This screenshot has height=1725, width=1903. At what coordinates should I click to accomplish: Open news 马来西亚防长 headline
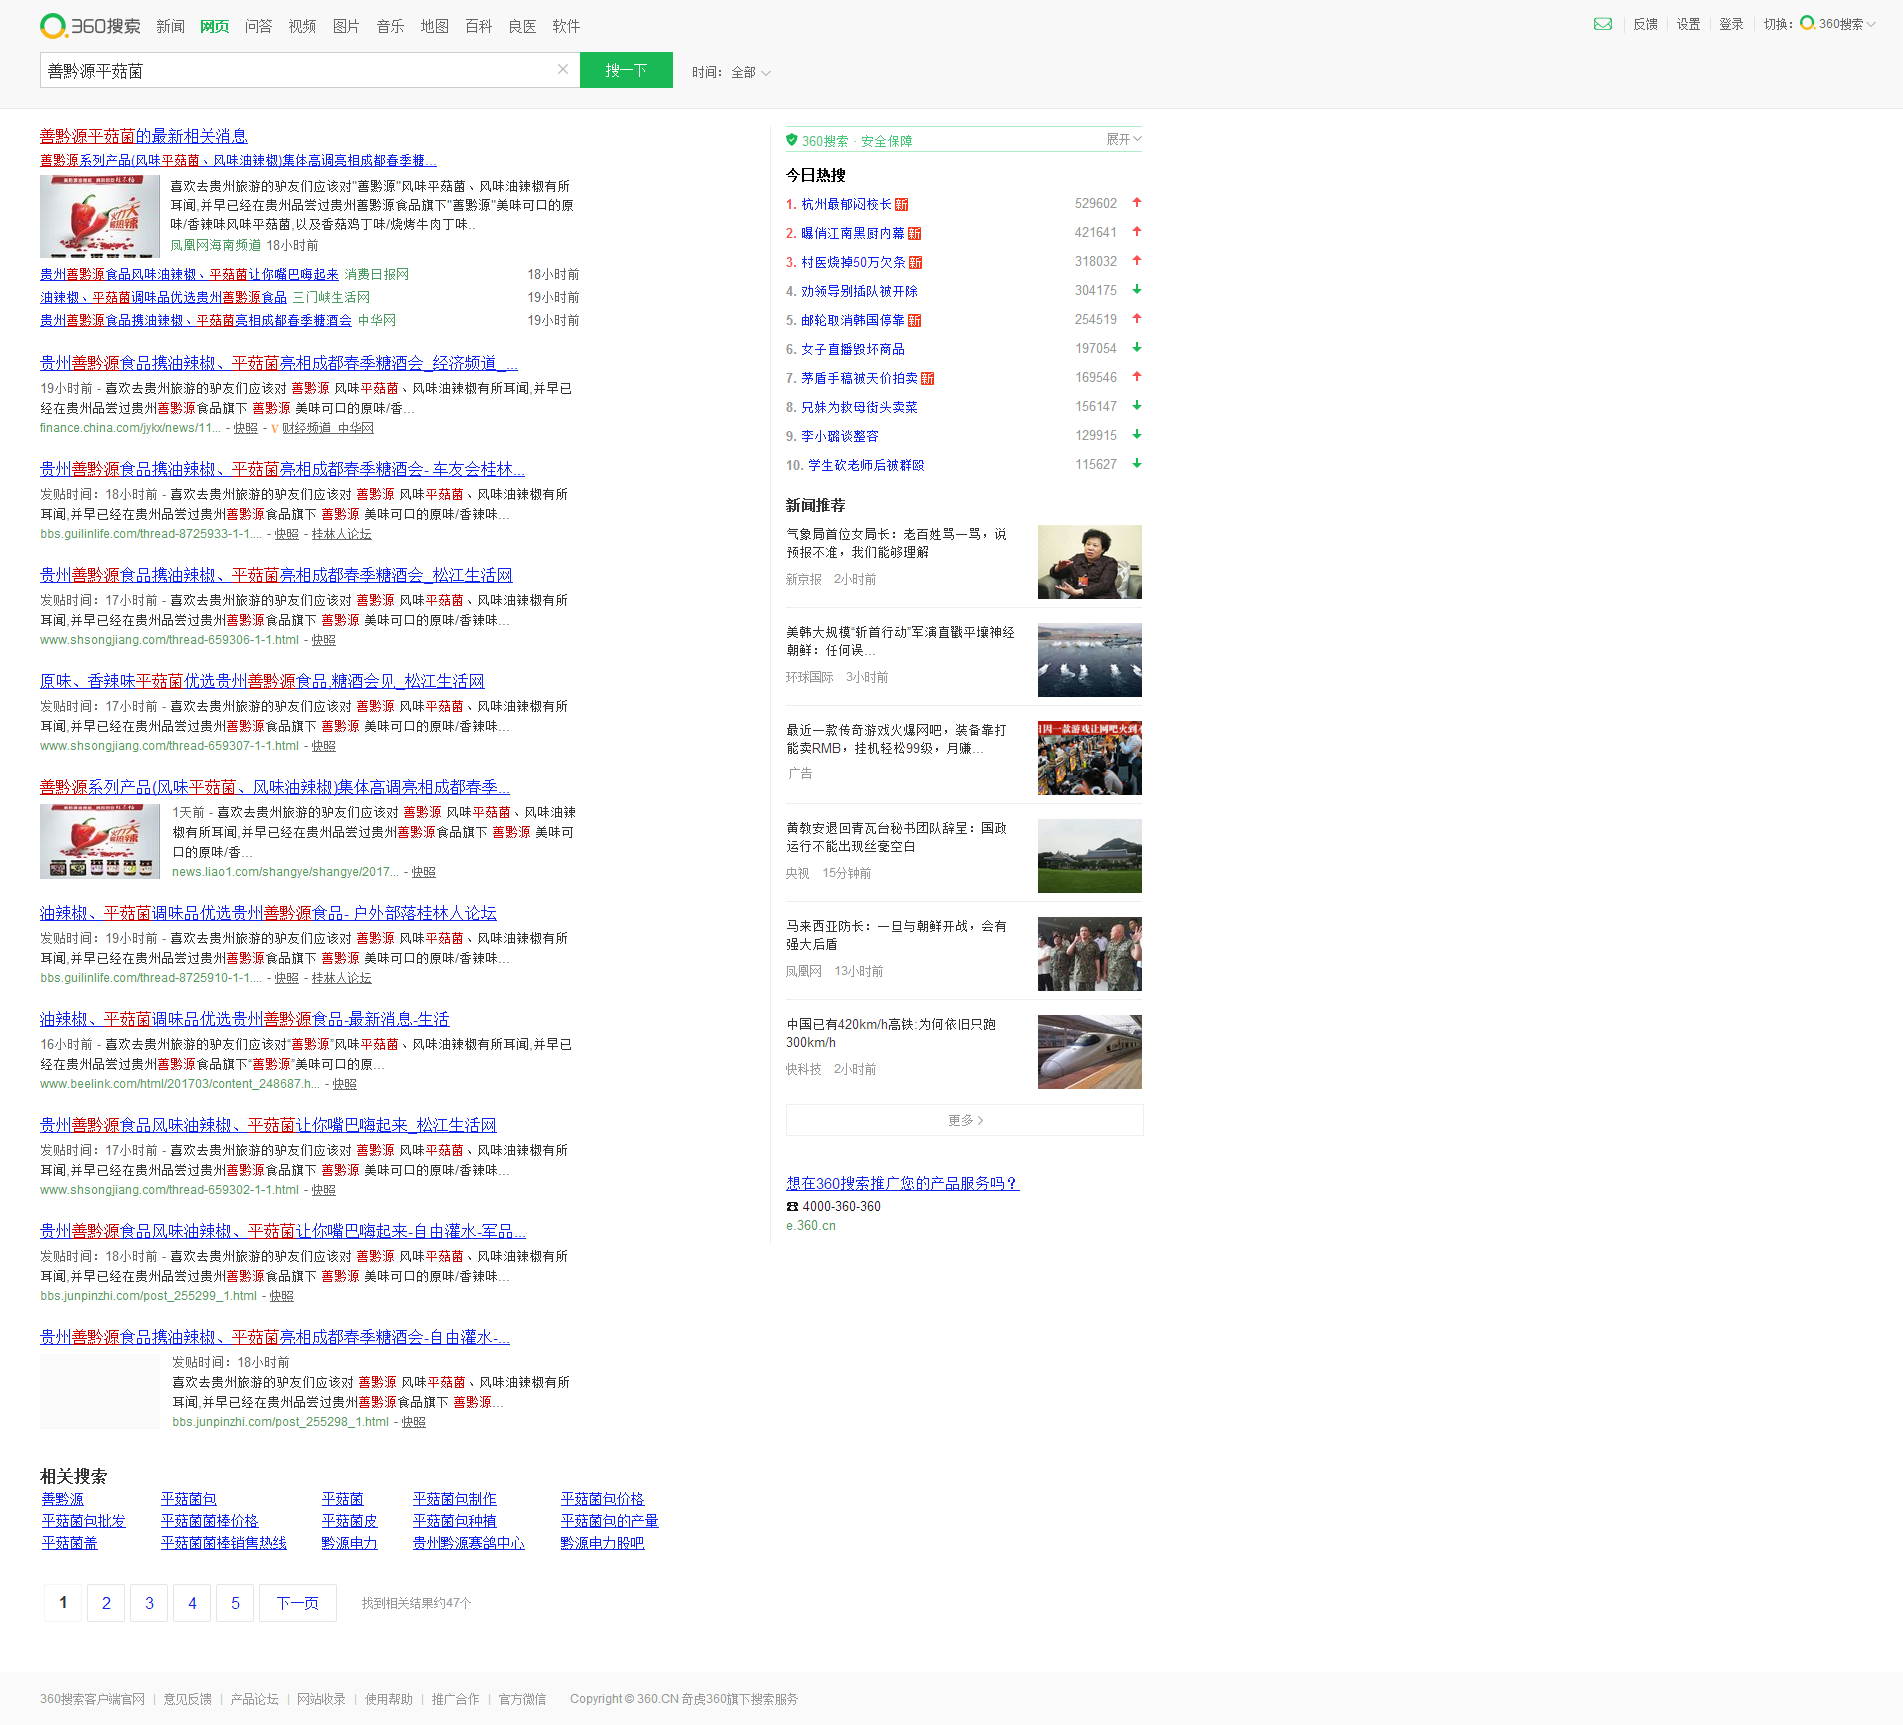(896, 935)
